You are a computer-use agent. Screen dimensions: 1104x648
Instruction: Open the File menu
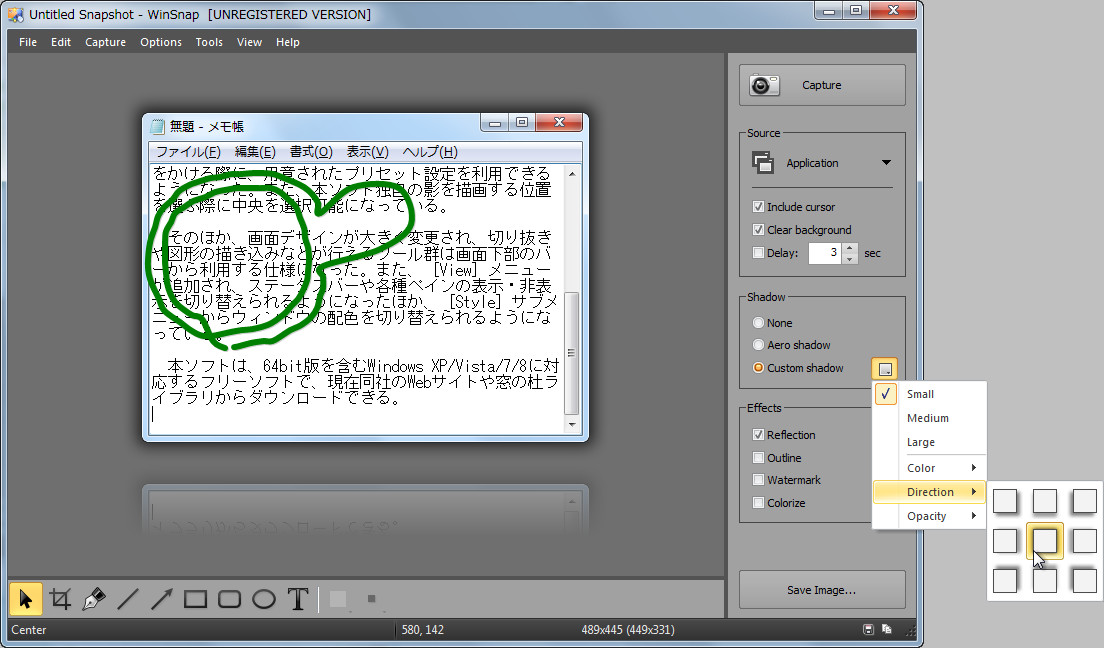[28, 42]
